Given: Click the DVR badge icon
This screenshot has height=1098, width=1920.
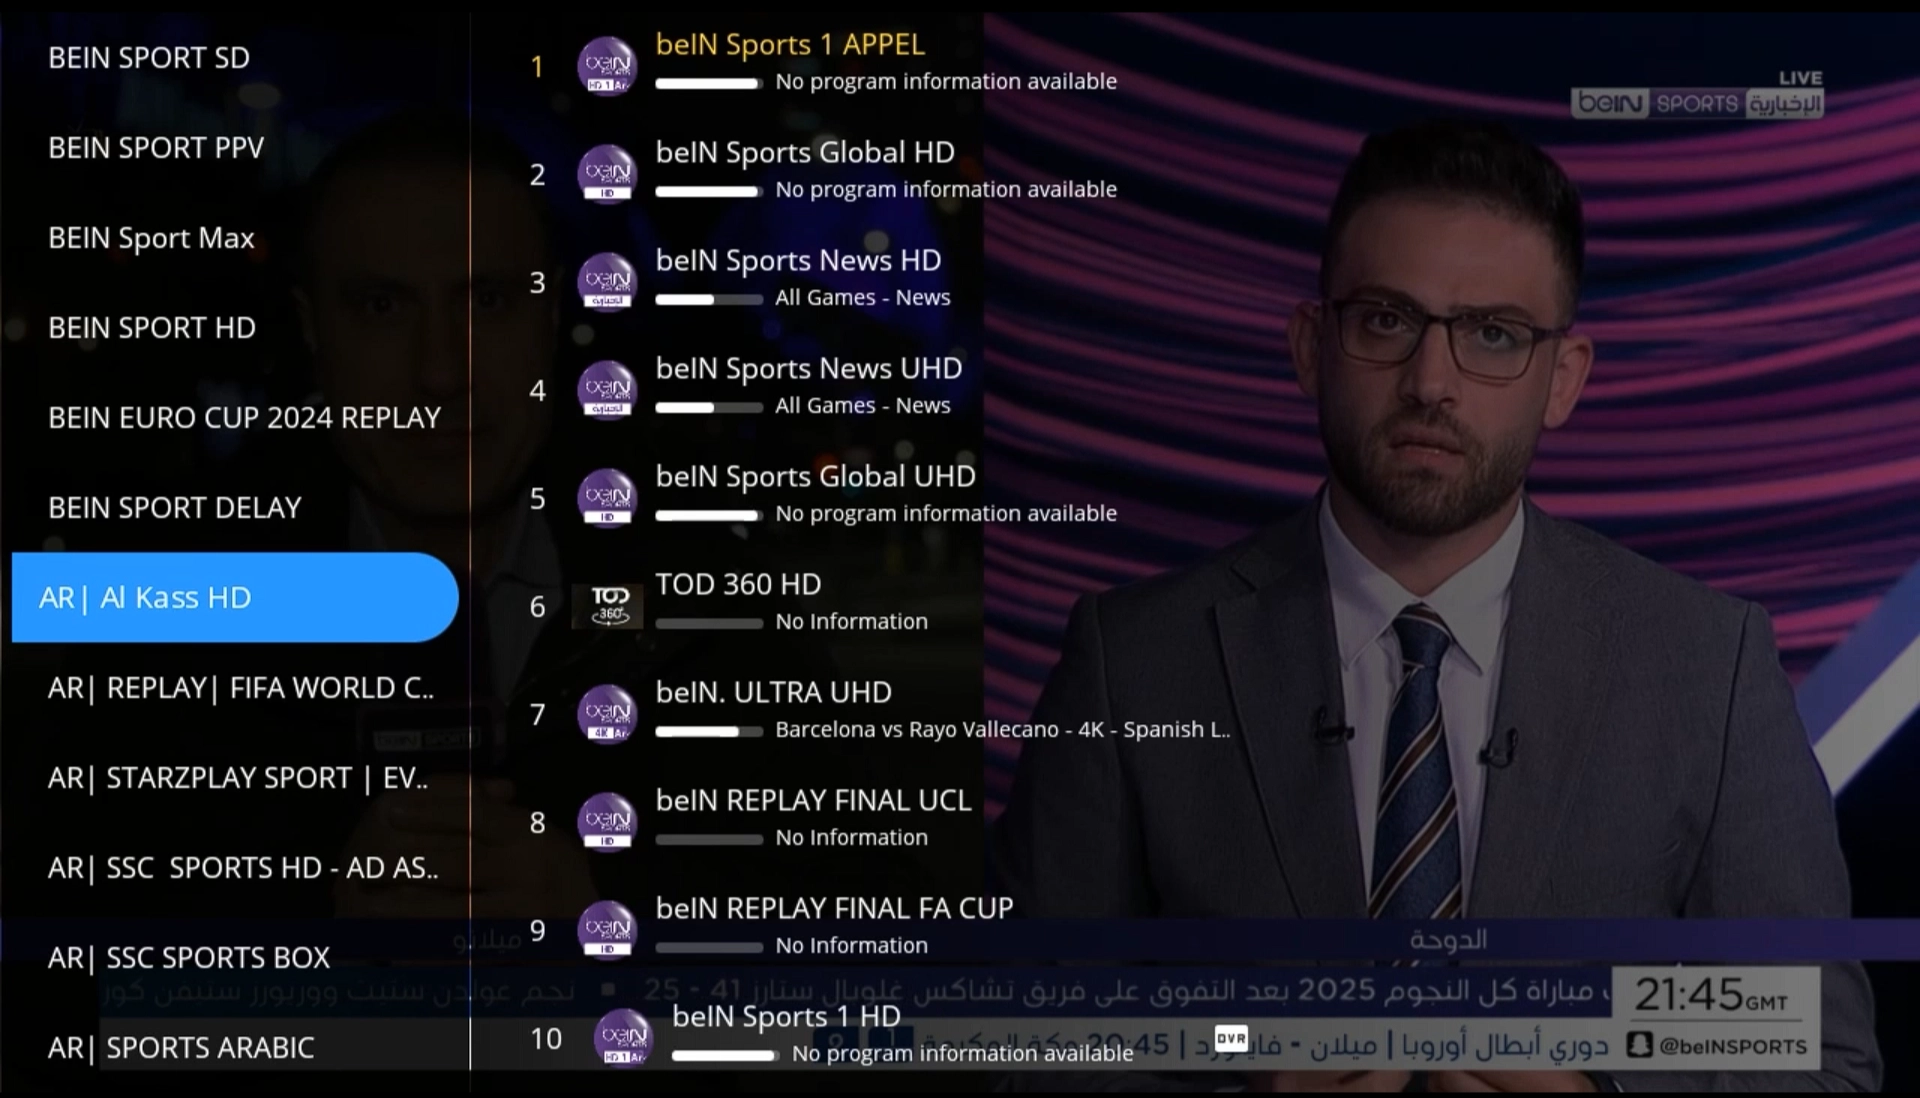Looking at the screenshot, I should (x=1231, y=1038).
